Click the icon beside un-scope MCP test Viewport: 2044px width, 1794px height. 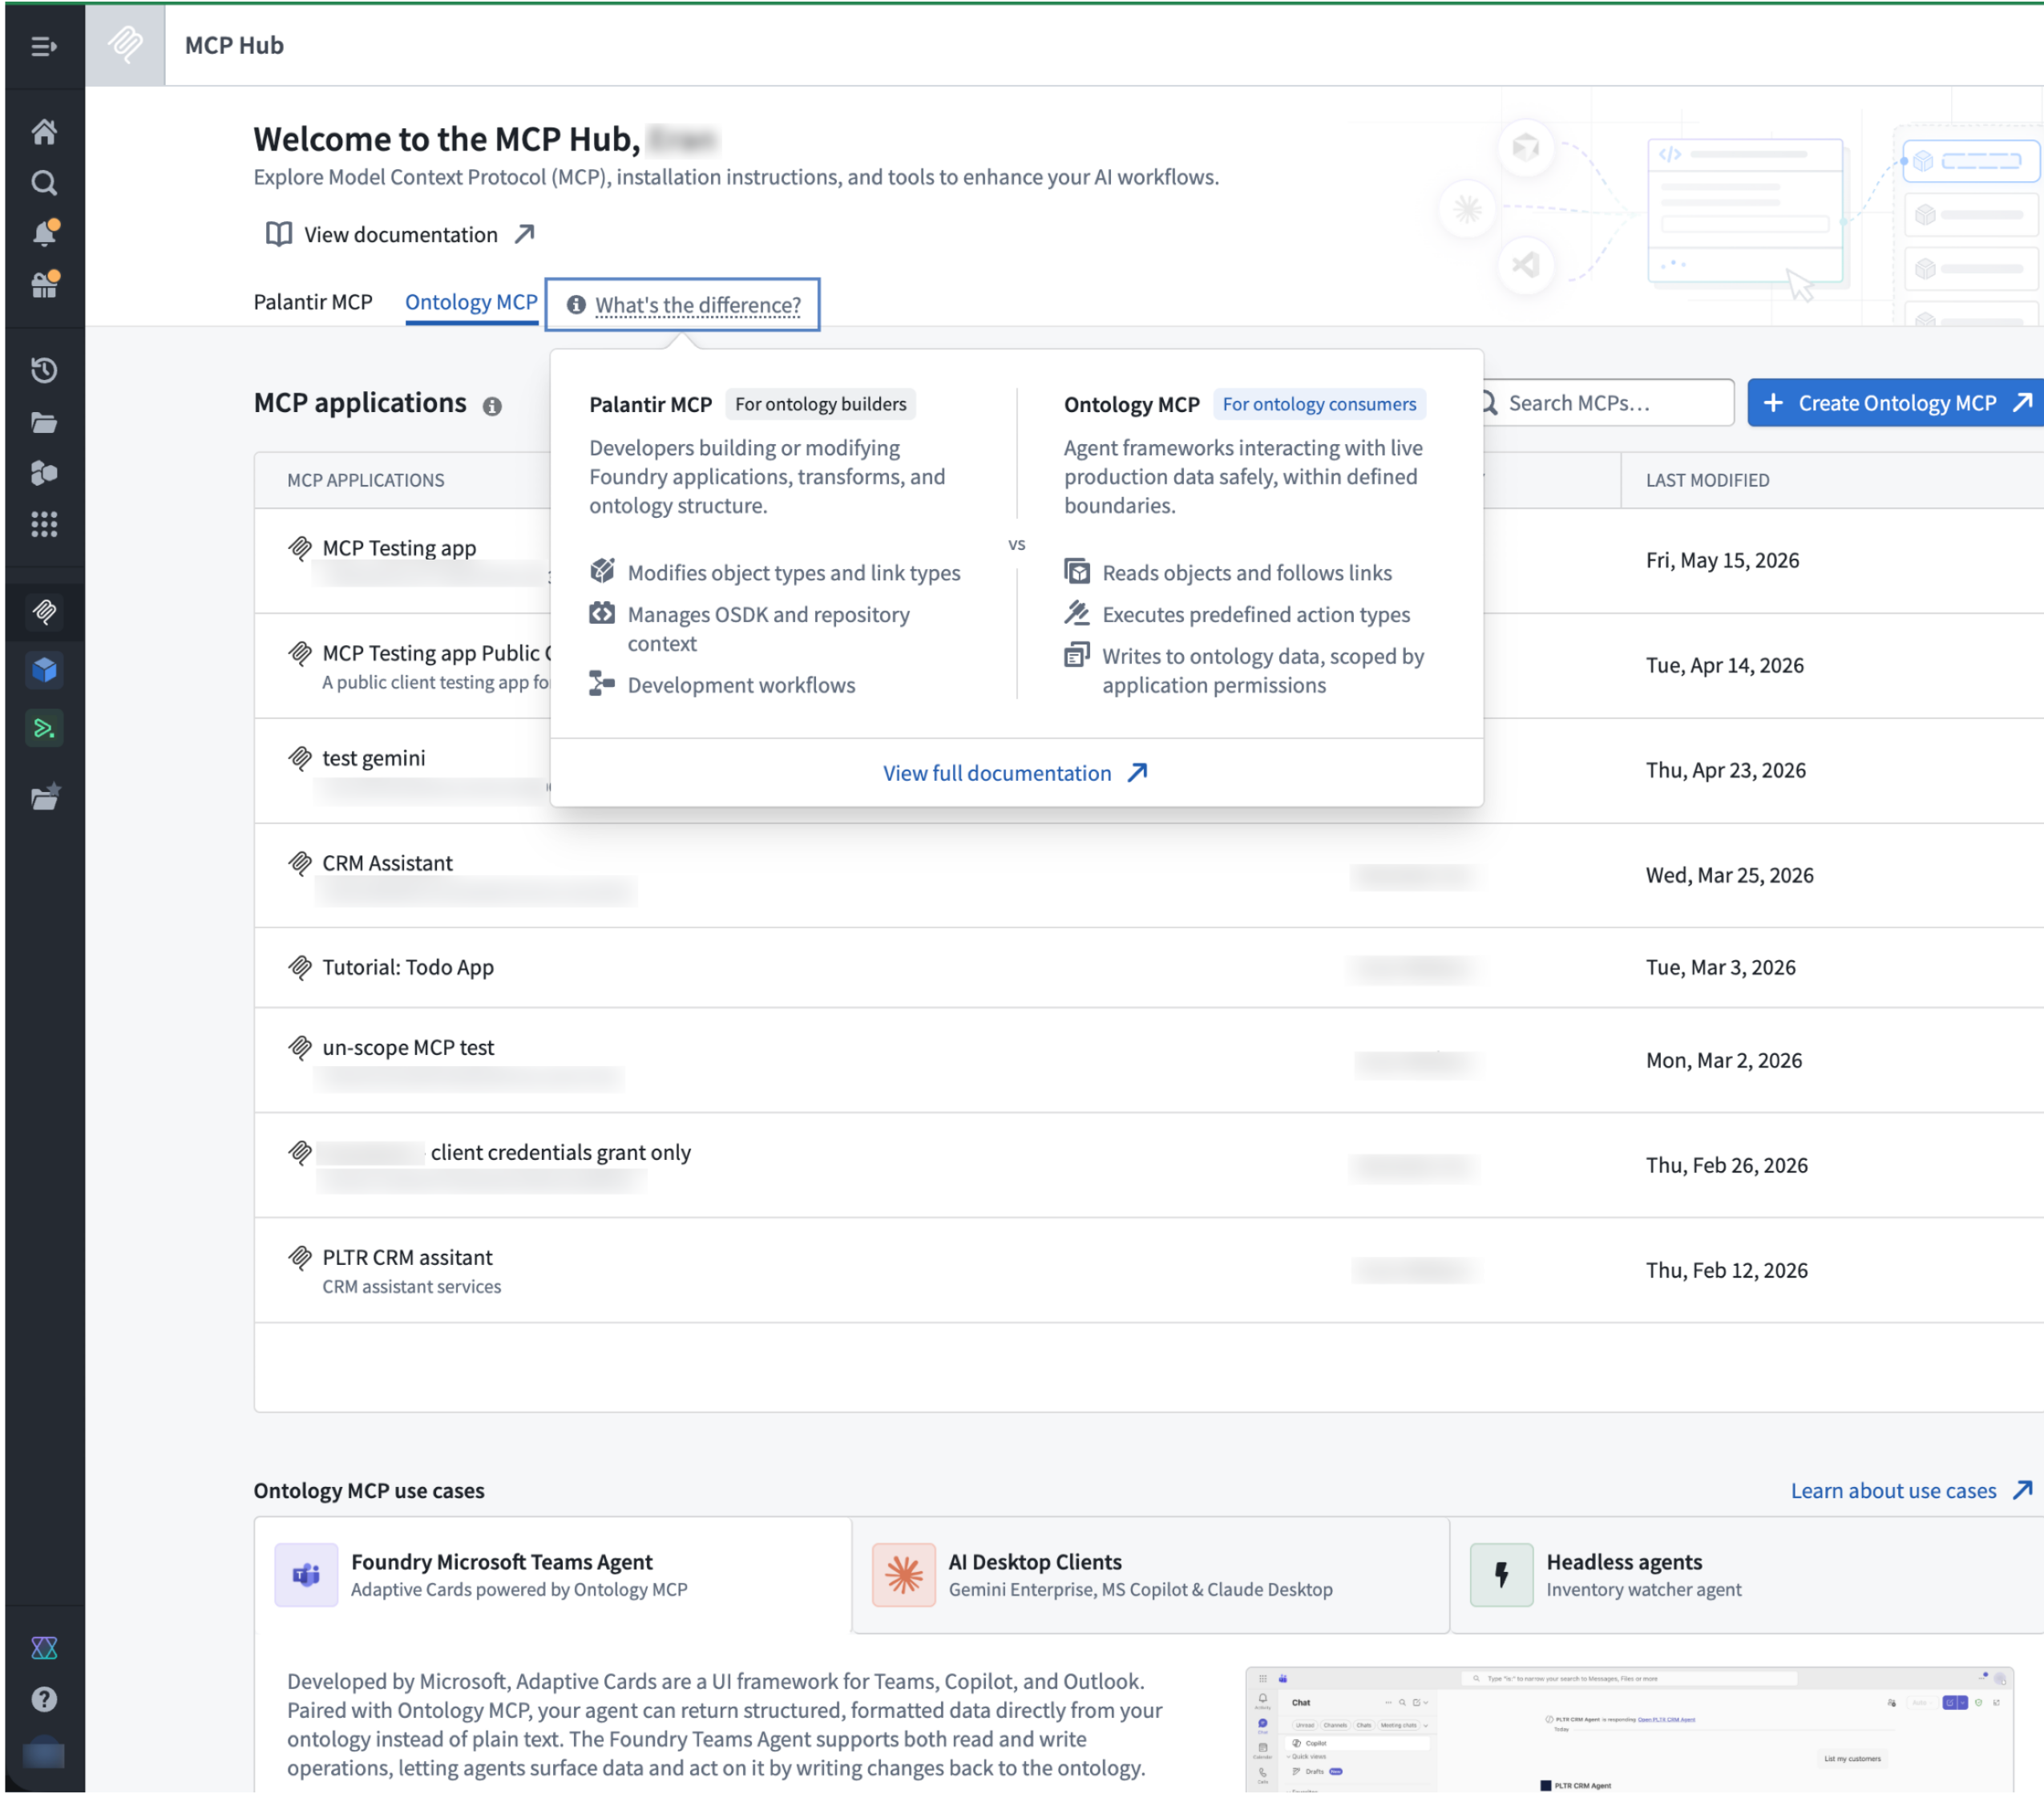click(300, 1047)
